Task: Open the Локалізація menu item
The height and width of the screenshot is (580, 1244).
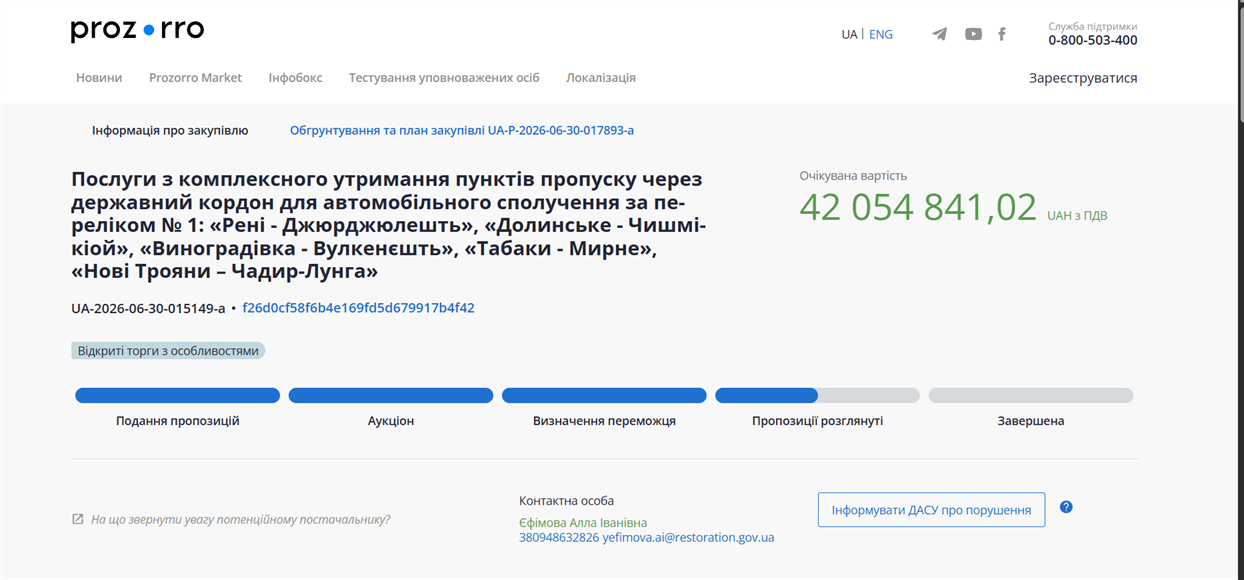Action: [601, 78]
